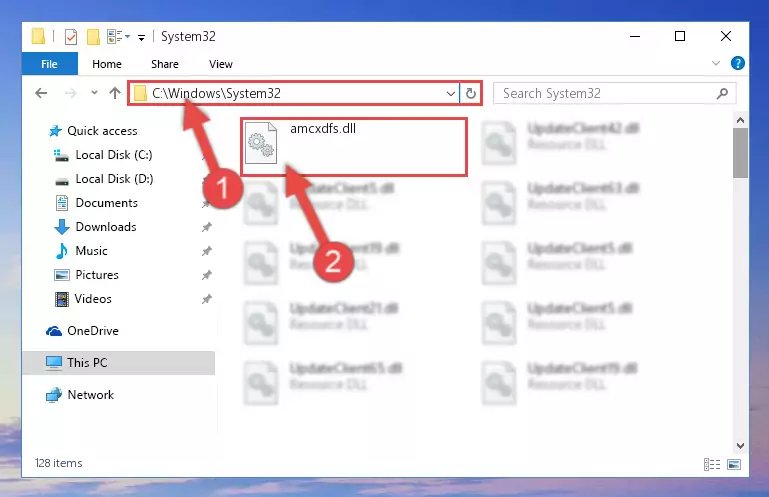Minimize the System32 window

coord(635,36)
